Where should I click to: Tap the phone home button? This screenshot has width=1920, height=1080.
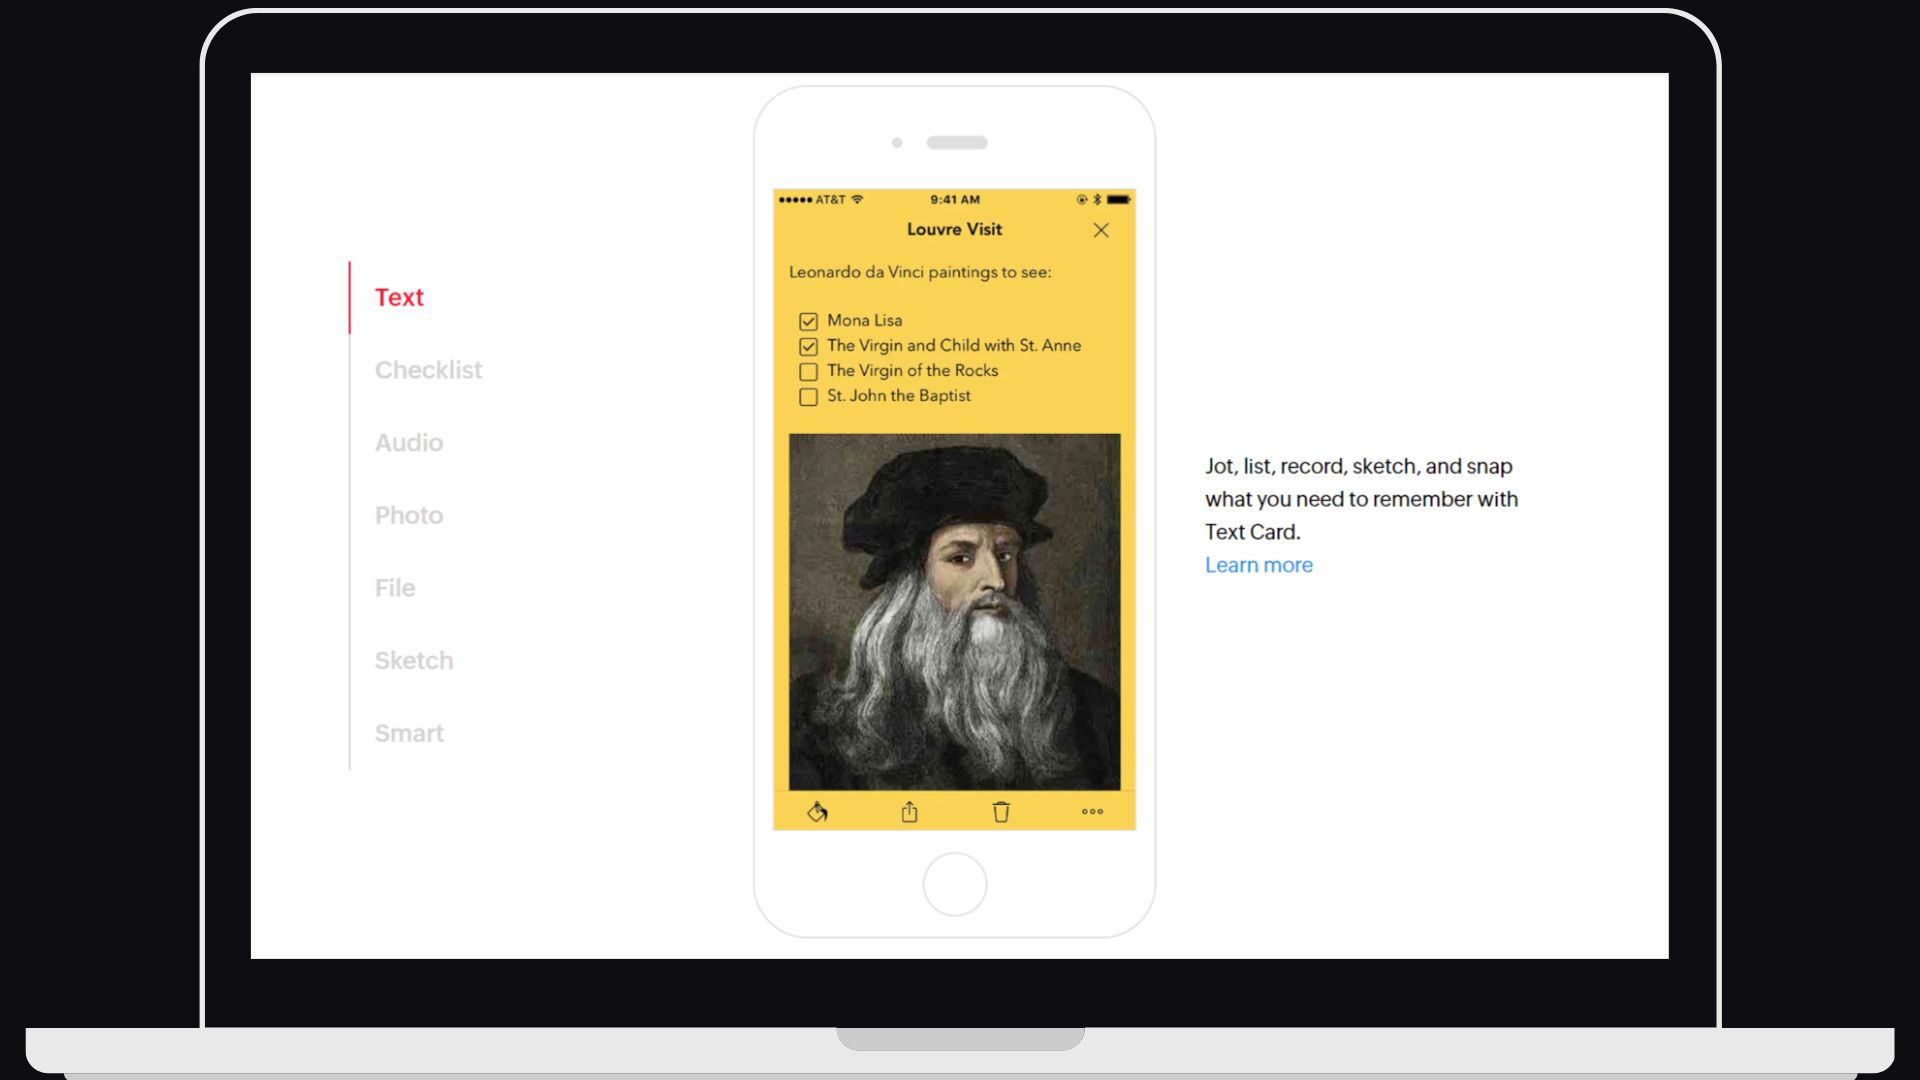pos(954,884)
